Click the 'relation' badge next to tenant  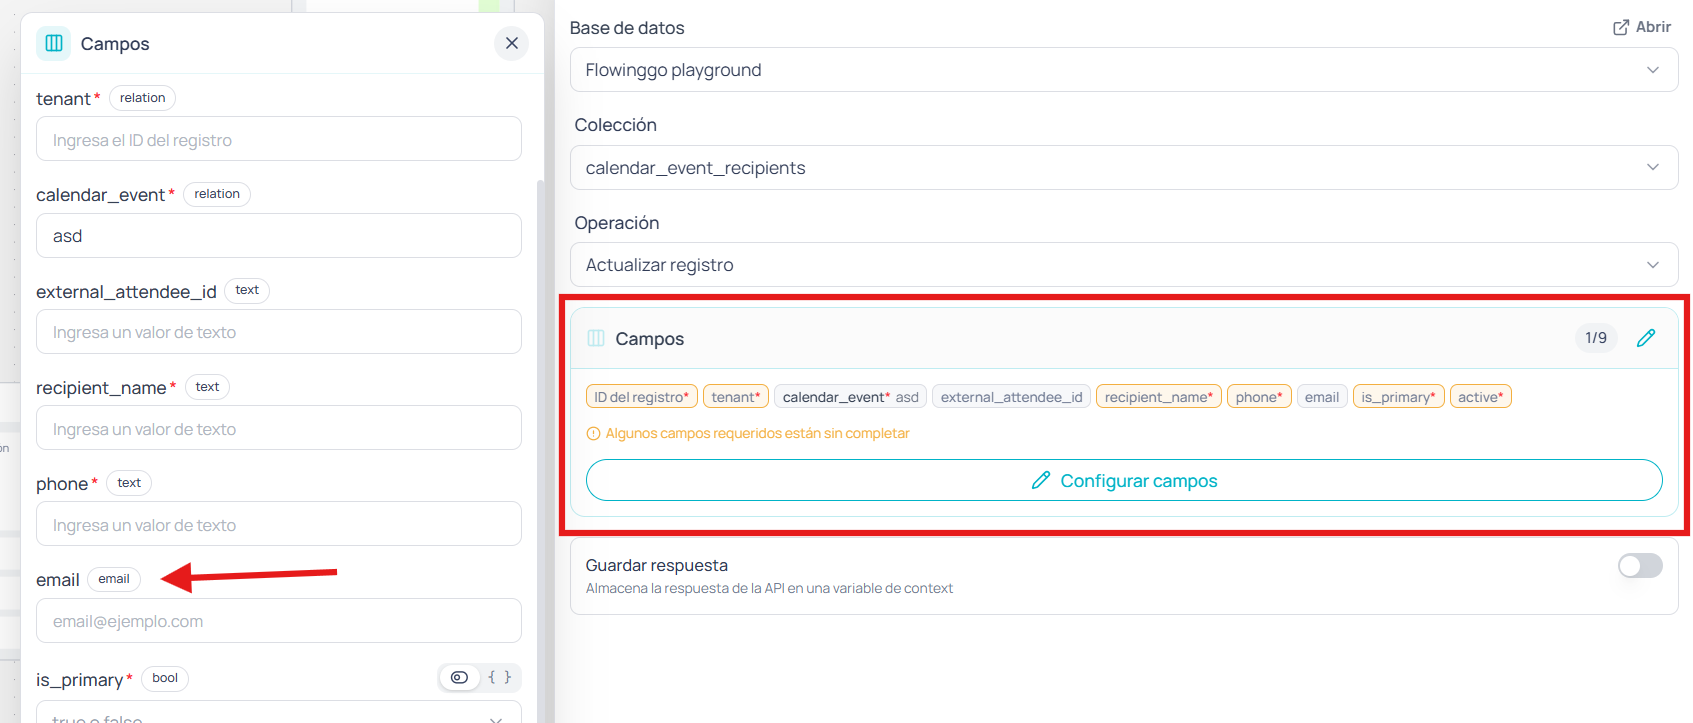pos(143,98)
